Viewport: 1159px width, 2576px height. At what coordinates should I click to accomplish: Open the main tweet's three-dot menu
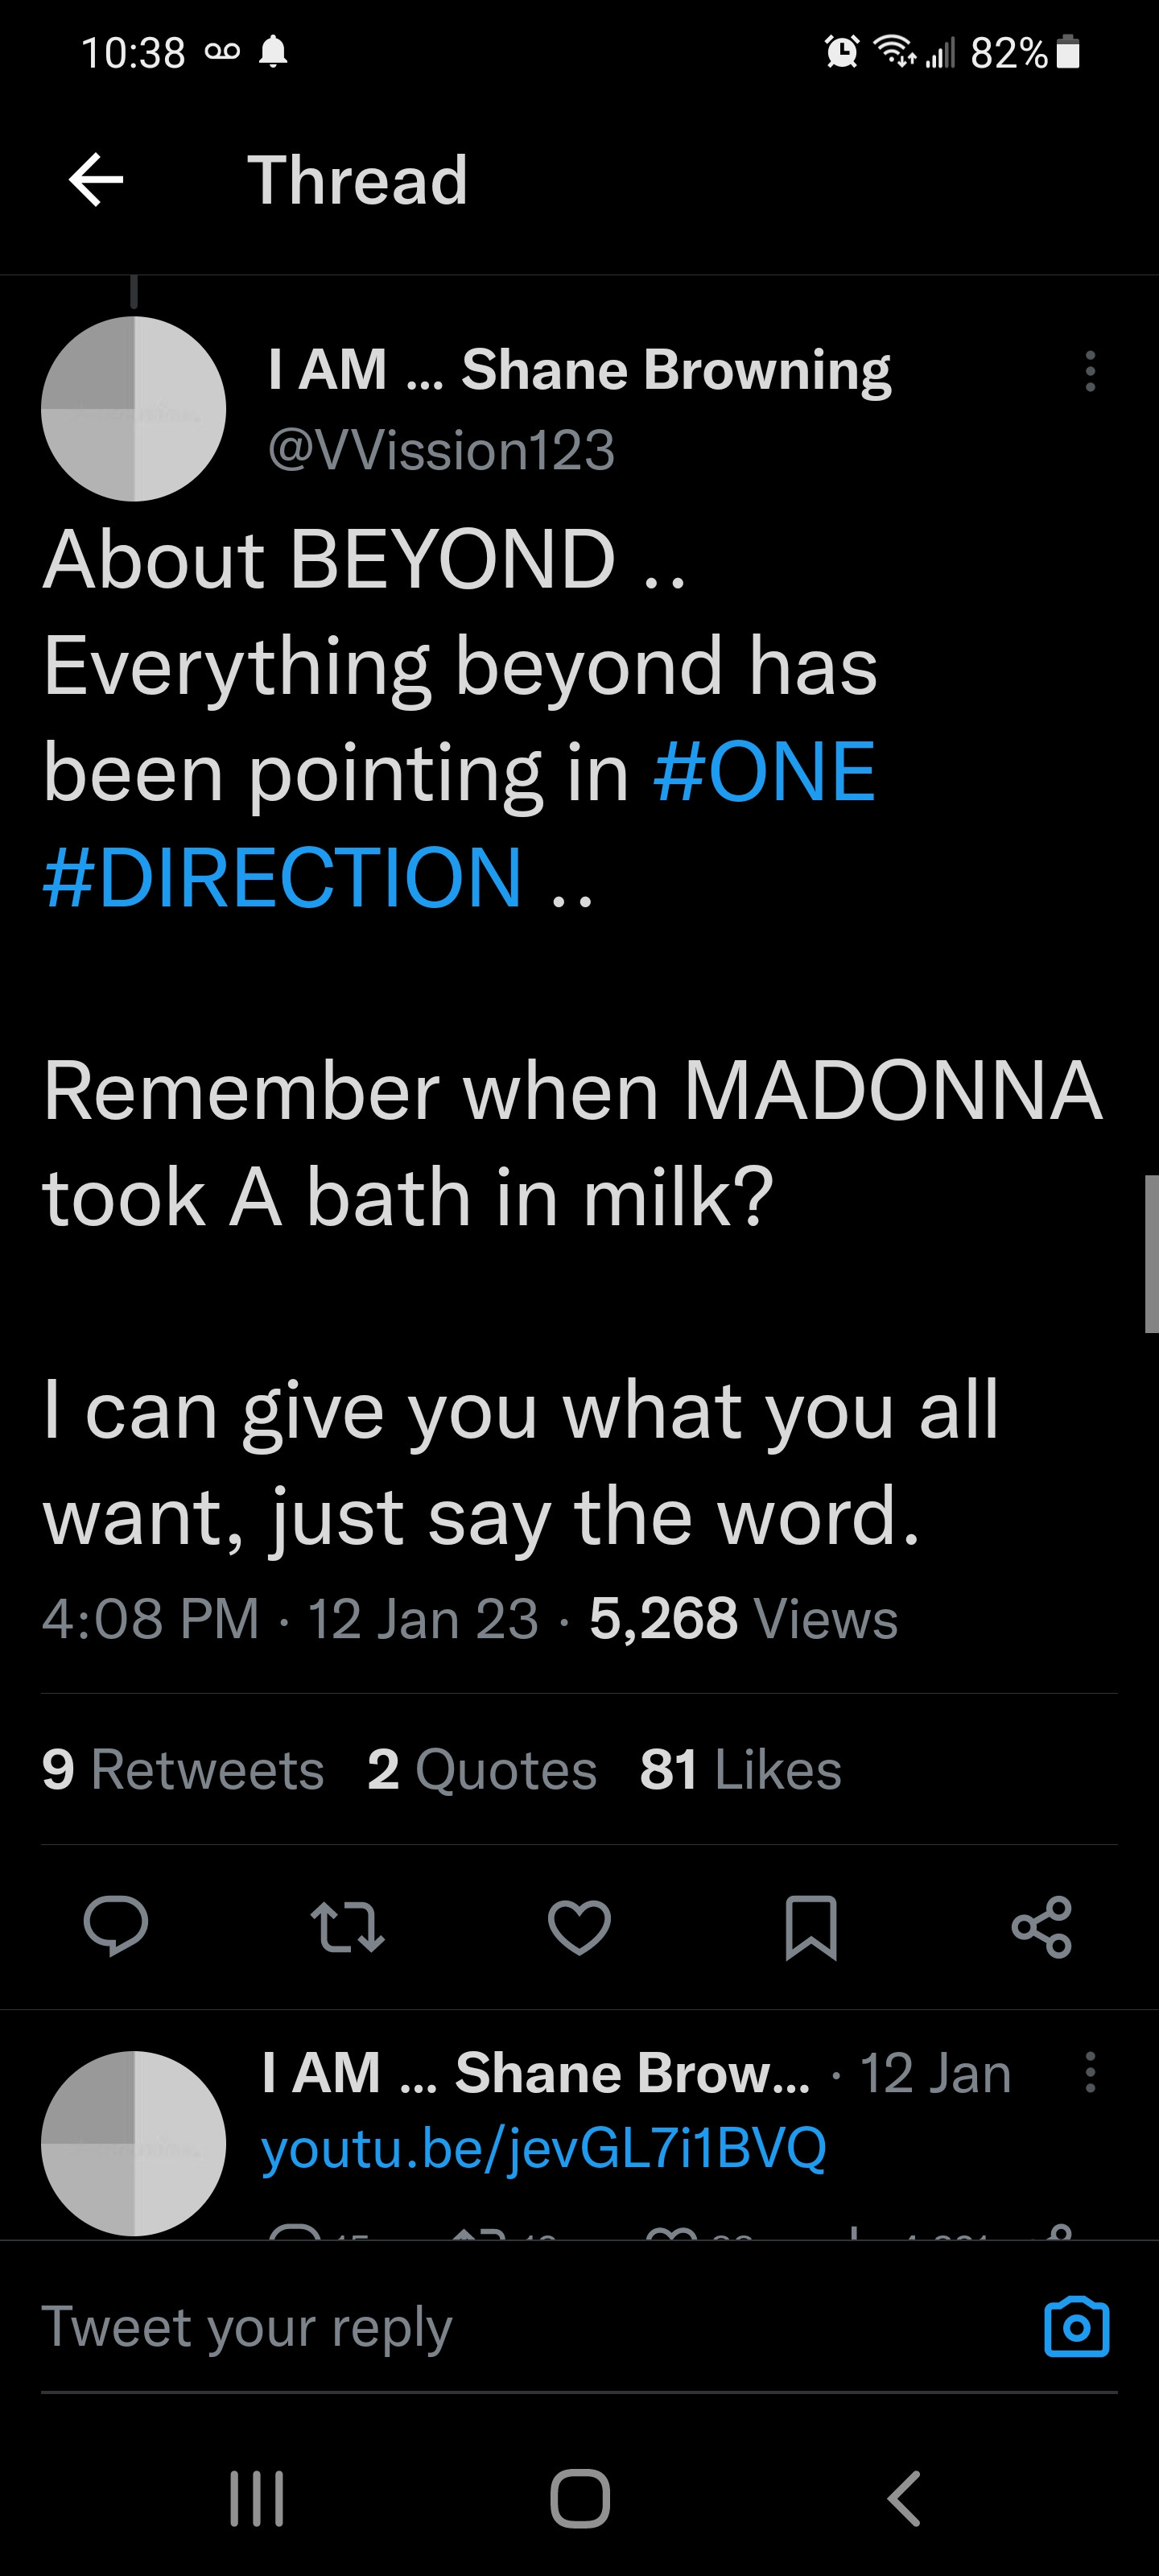1090,371
